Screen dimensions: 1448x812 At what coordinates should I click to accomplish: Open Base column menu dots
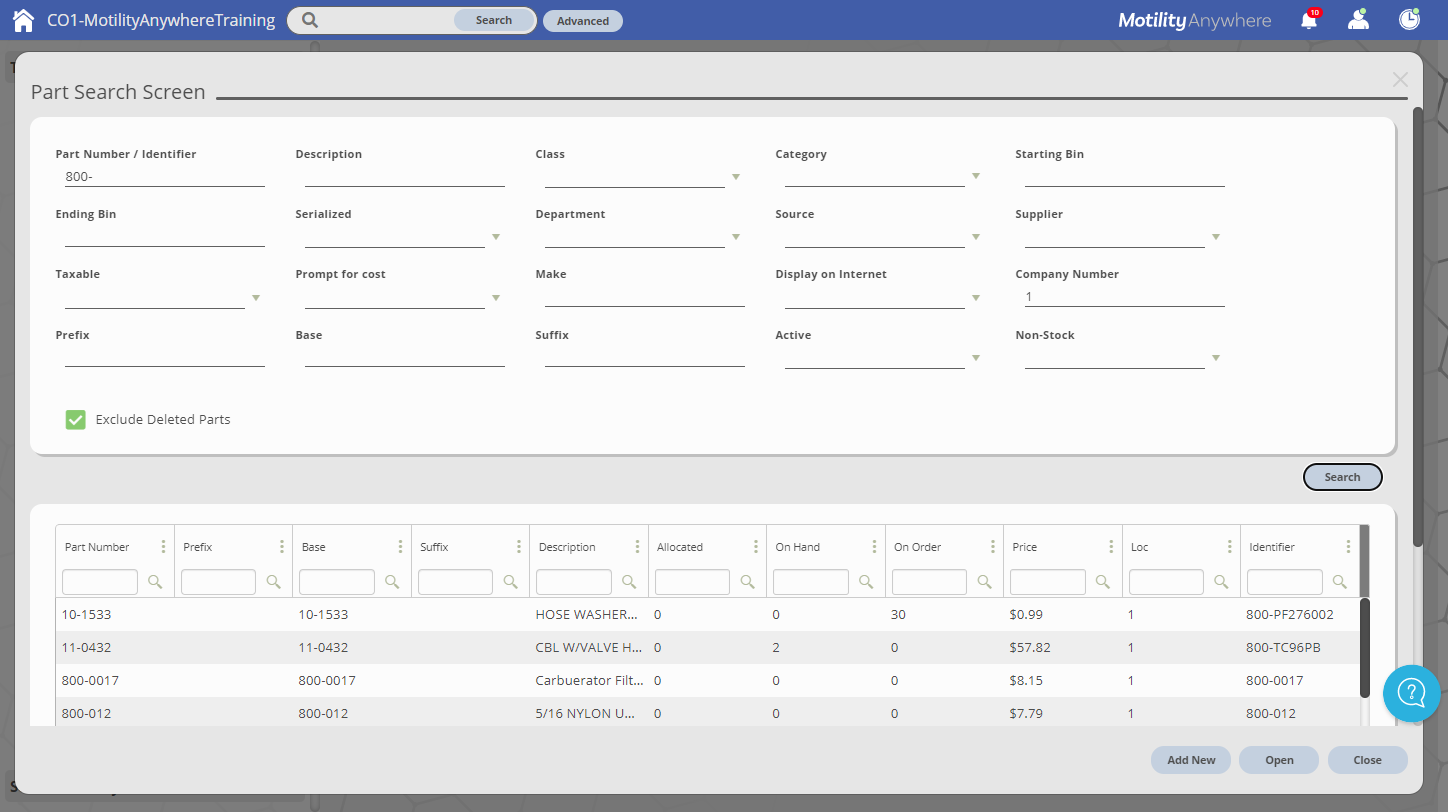click(400, 547)
